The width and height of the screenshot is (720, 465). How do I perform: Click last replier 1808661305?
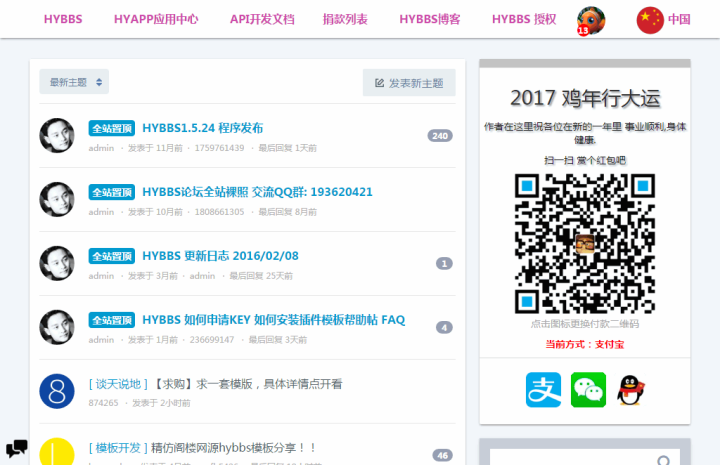coord(219,212)
